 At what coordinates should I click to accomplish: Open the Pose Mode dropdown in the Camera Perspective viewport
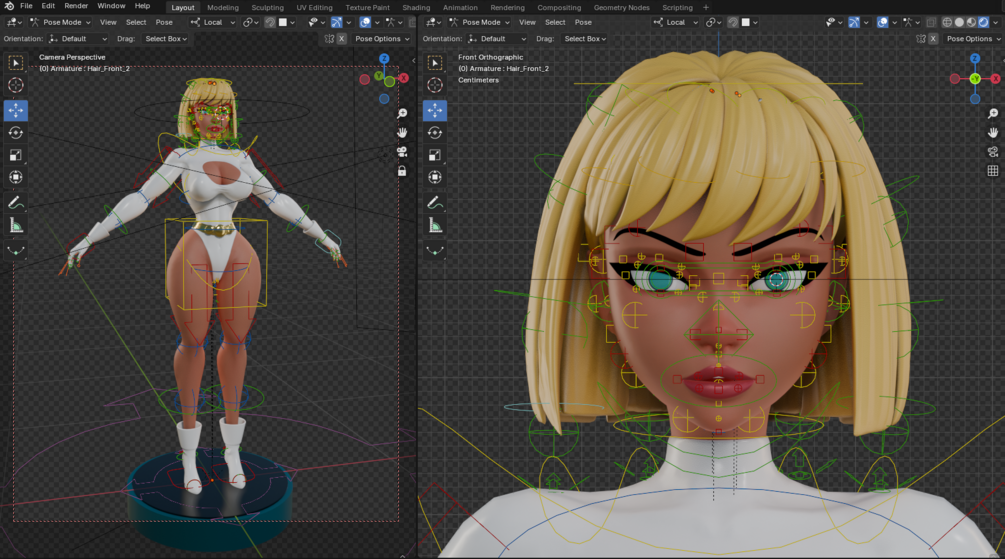point(60,22)
